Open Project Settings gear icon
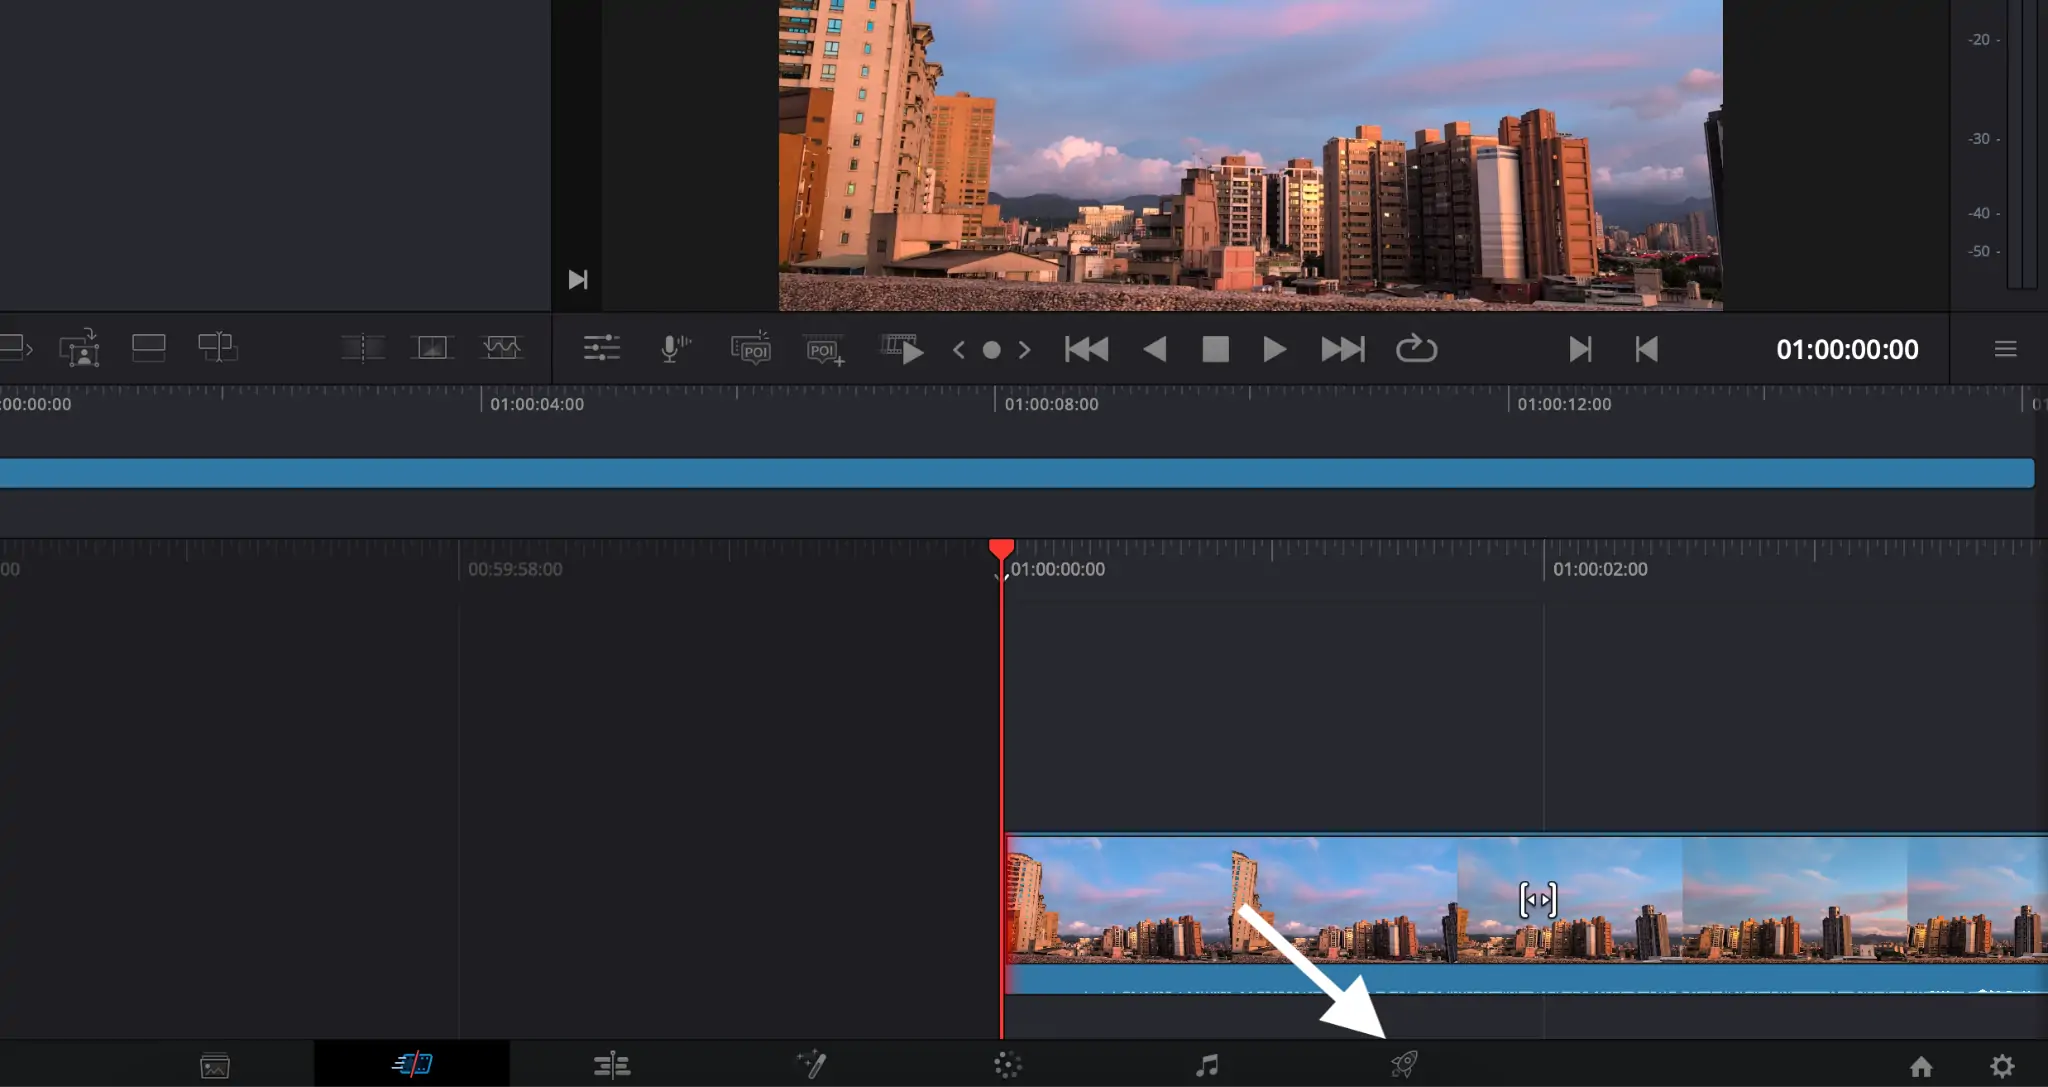Viewport: 2048px width, 1087px height. pos(2002,1066)
